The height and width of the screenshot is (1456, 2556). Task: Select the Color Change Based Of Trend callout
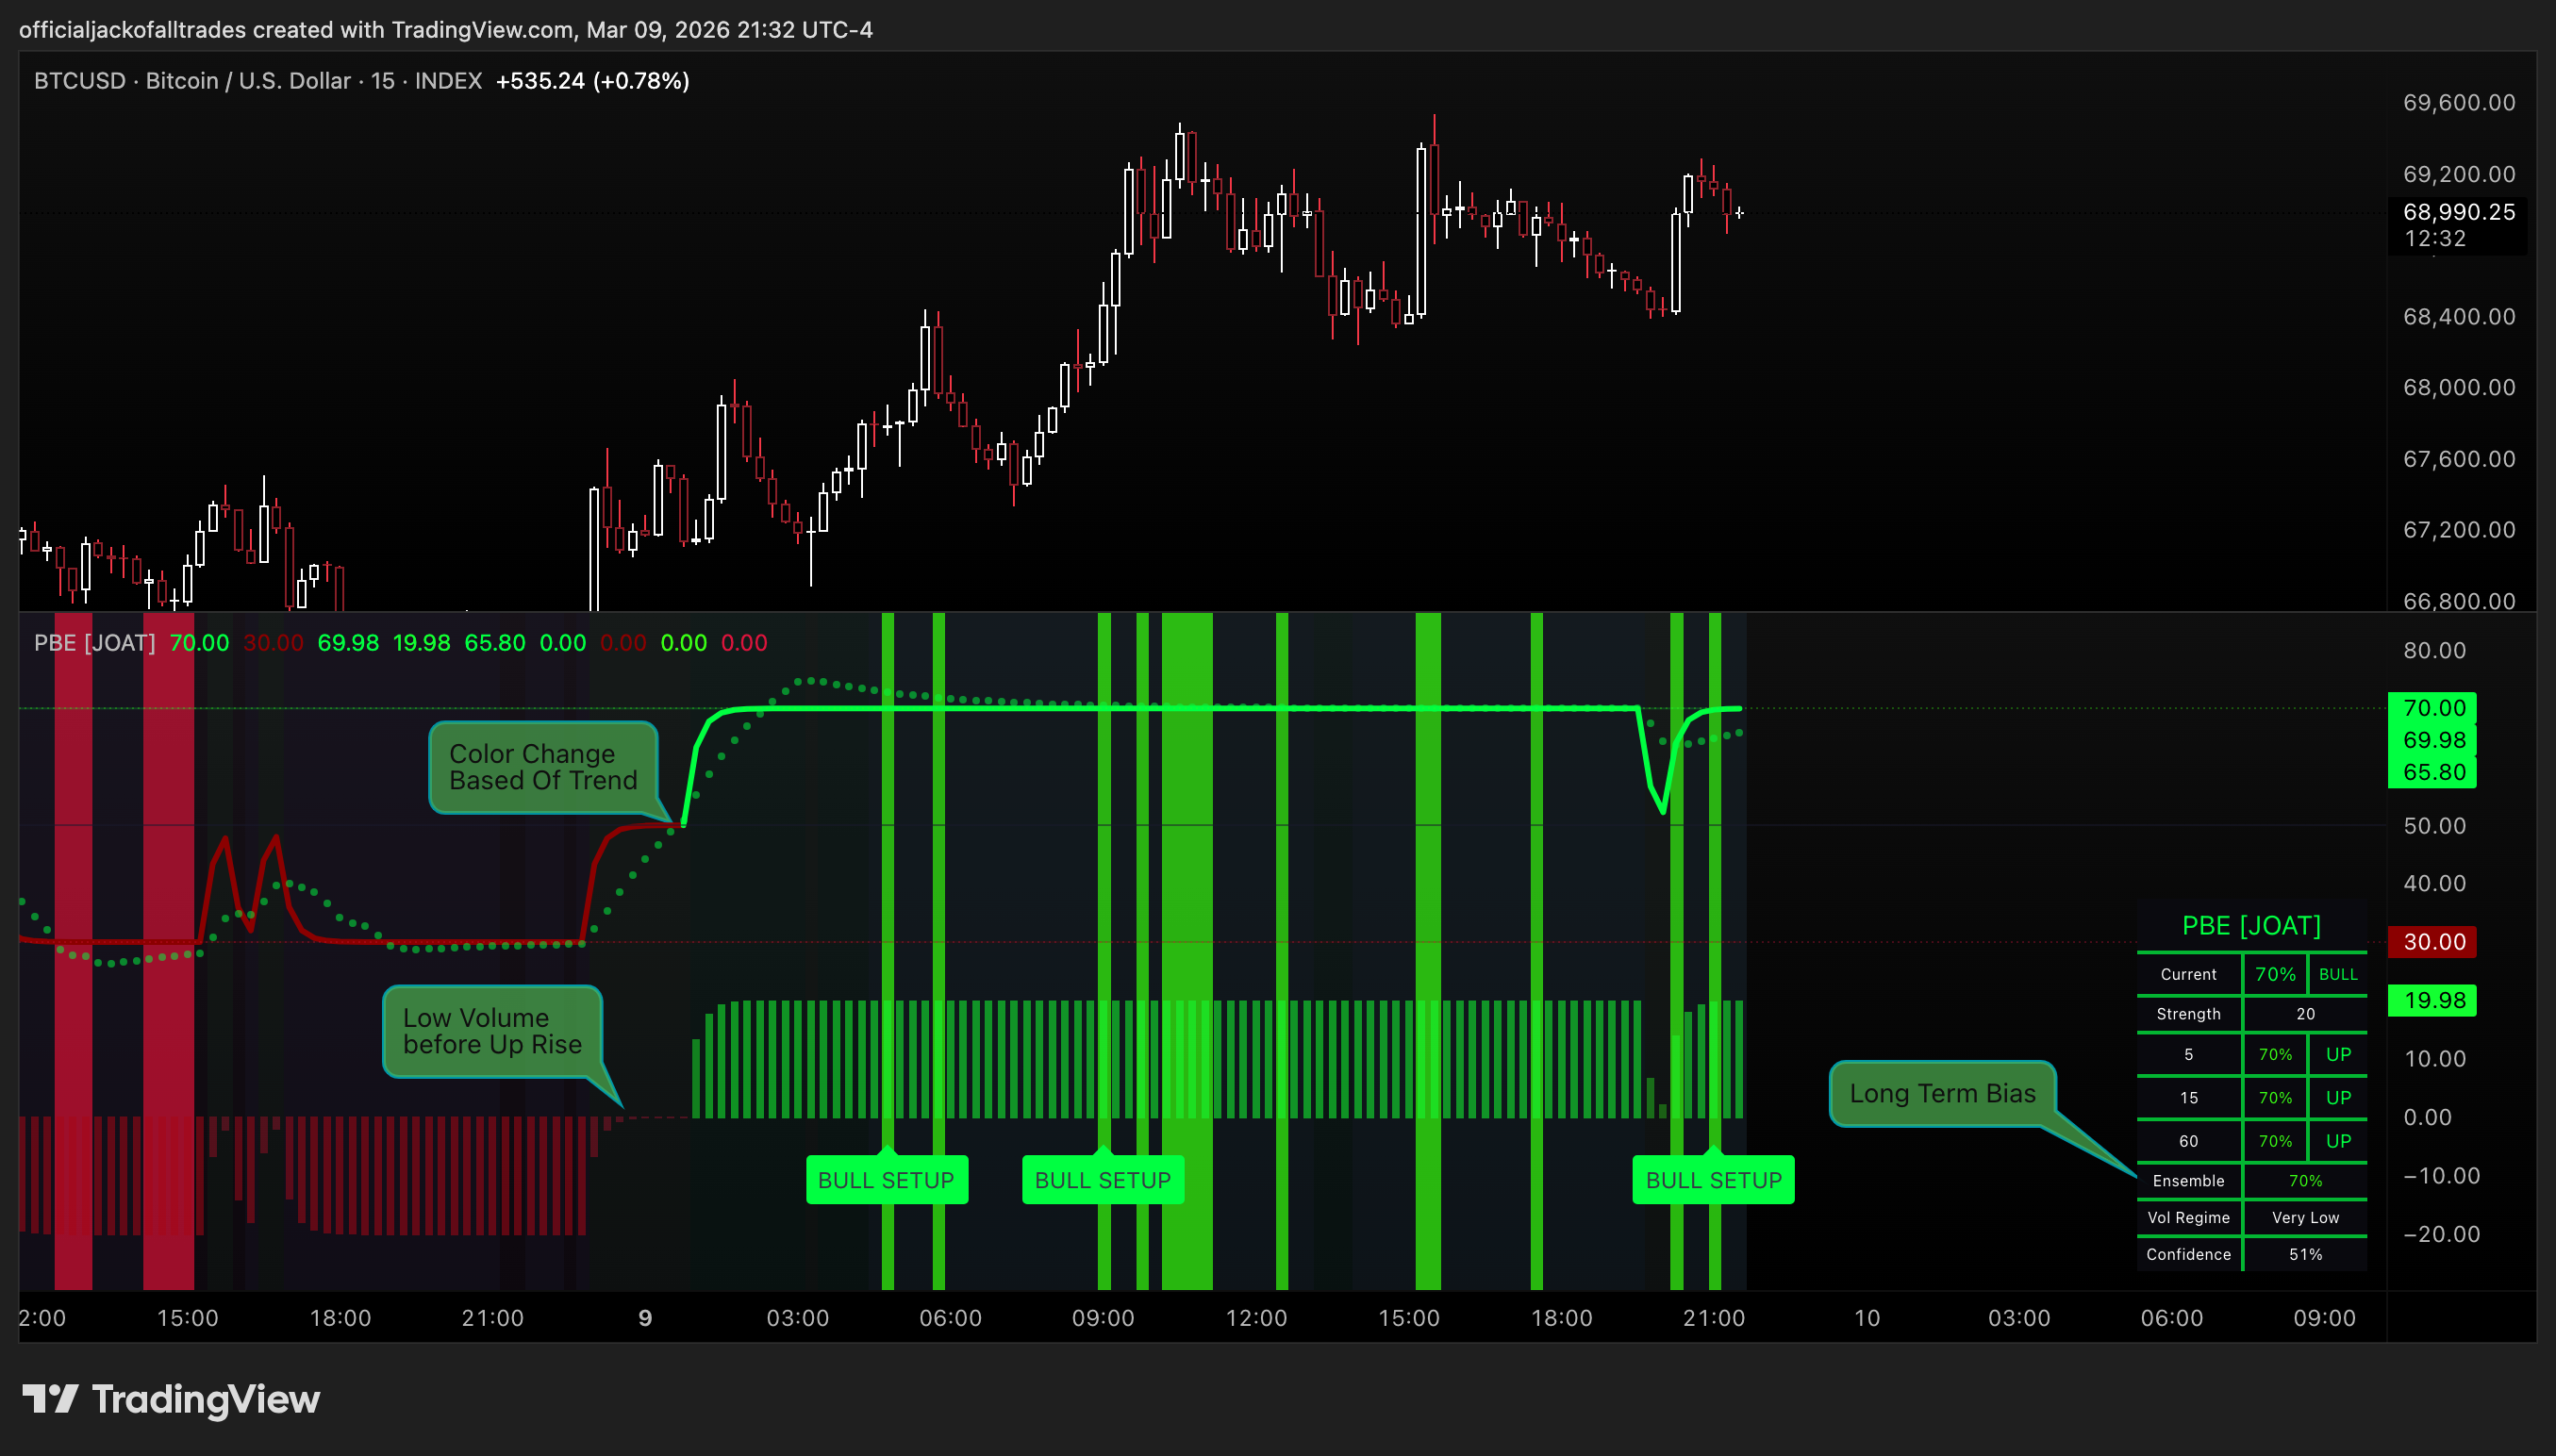pyautogui.click(x=543, y=767)
